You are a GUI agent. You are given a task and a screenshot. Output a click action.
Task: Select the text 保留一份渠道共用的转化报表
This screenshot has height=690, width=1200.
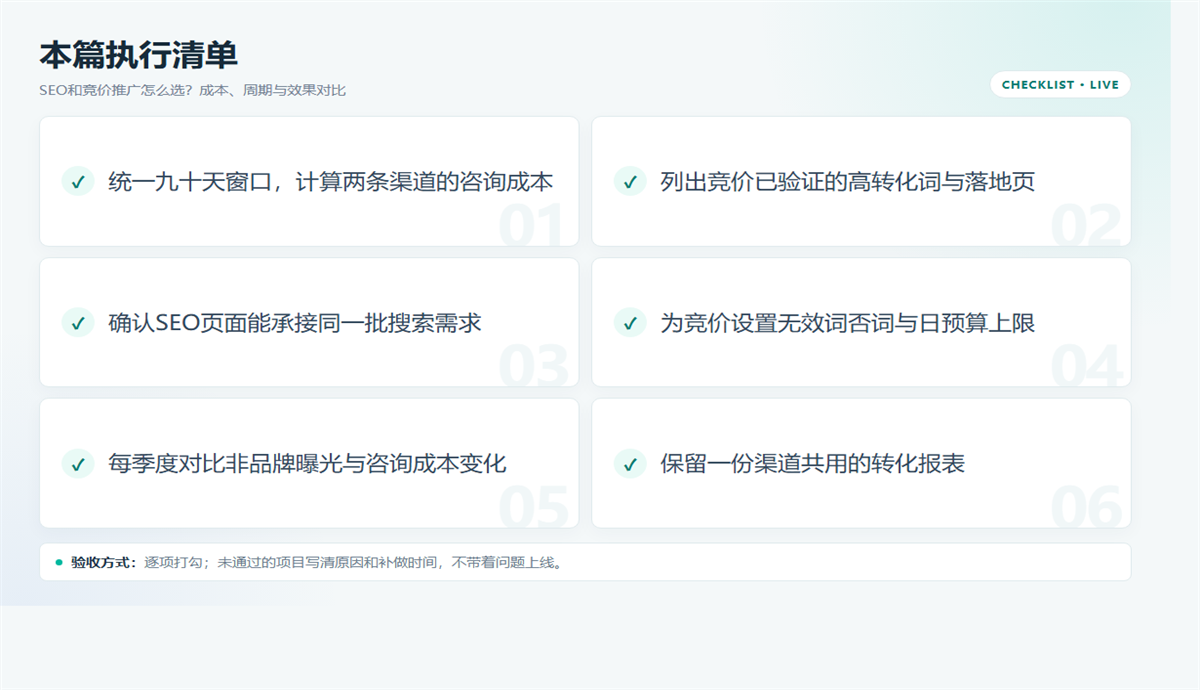coord(813,464)
